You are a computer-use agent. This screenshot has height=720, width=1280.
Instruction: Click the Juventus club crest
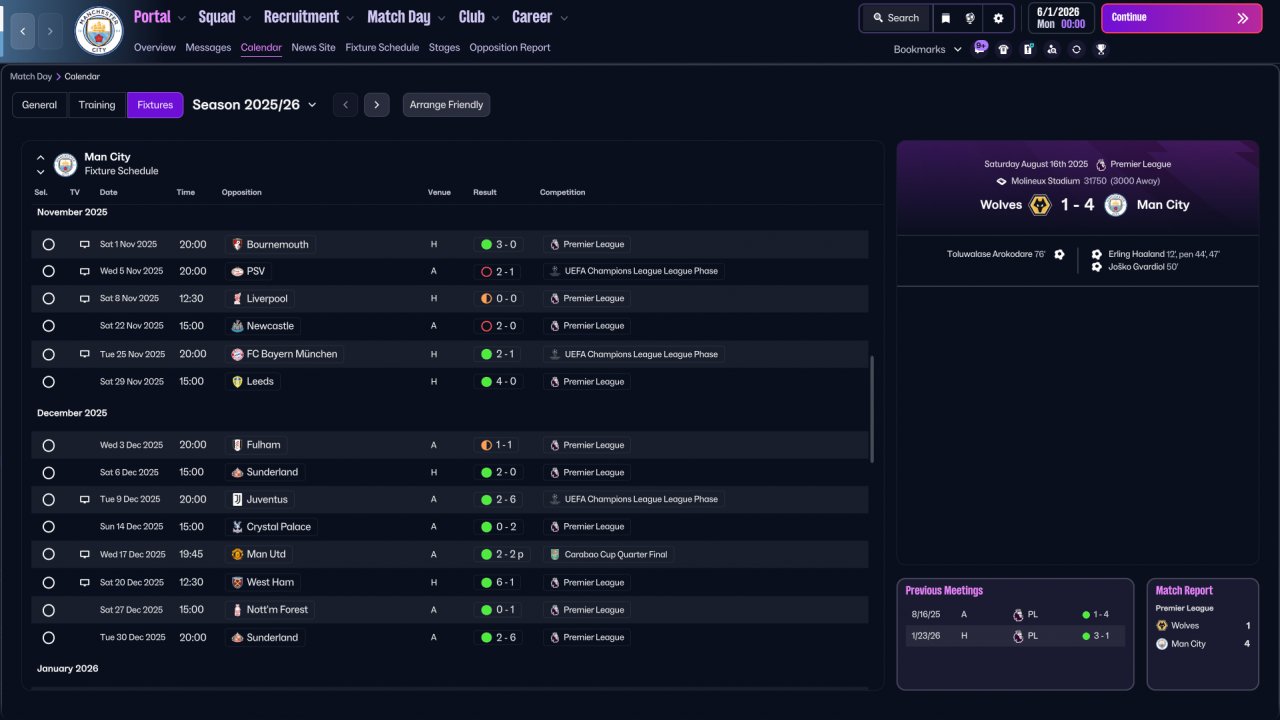(x=237, y=499)
